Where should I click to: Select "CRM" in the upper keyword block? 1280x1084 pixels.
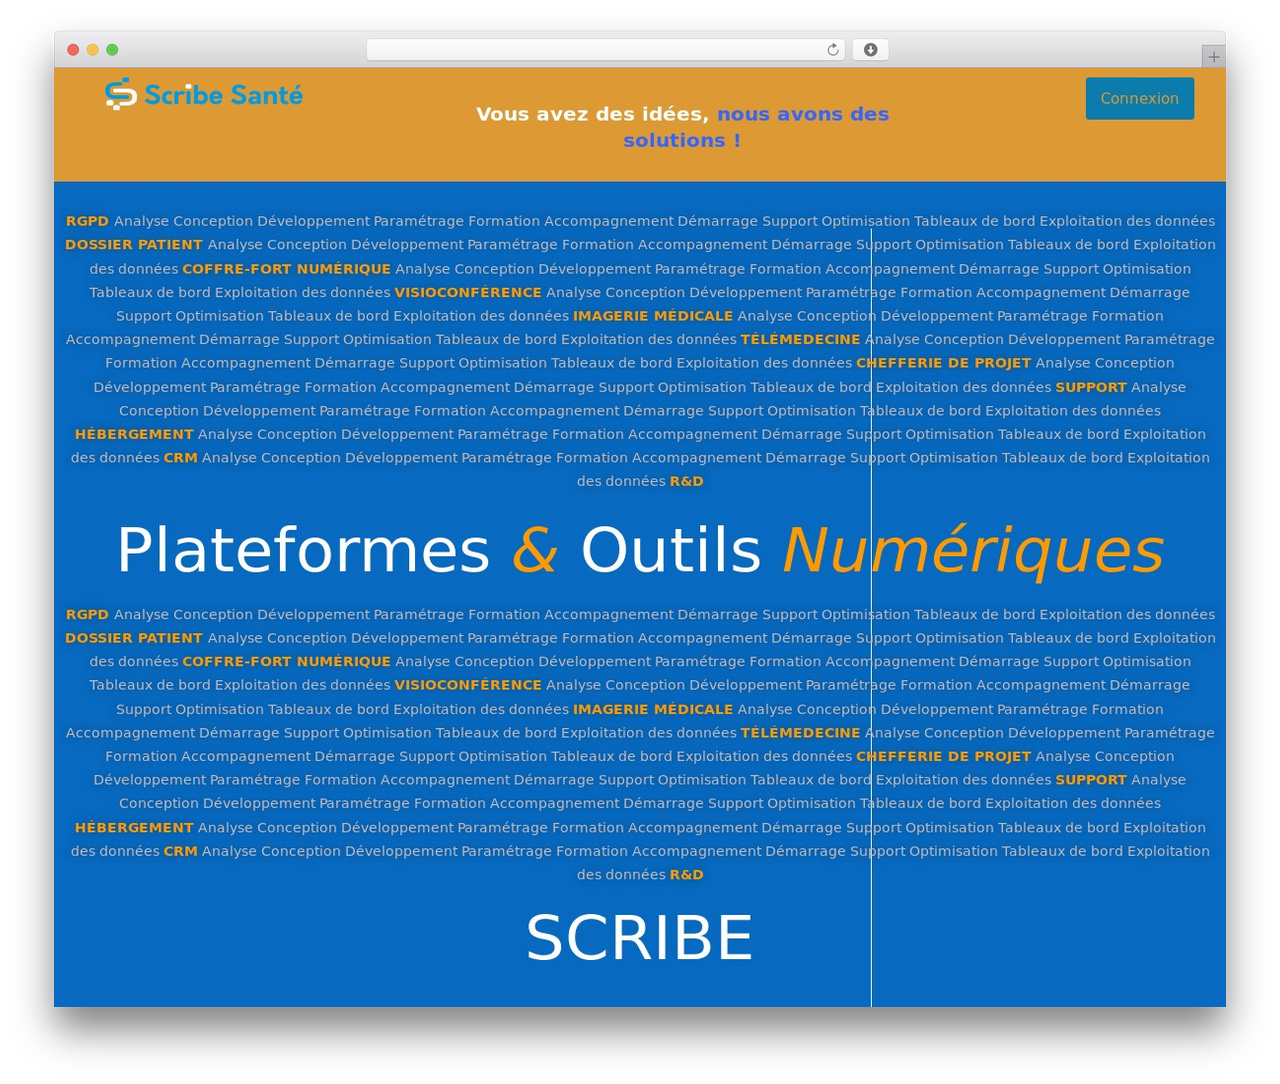tap(181, 458)
